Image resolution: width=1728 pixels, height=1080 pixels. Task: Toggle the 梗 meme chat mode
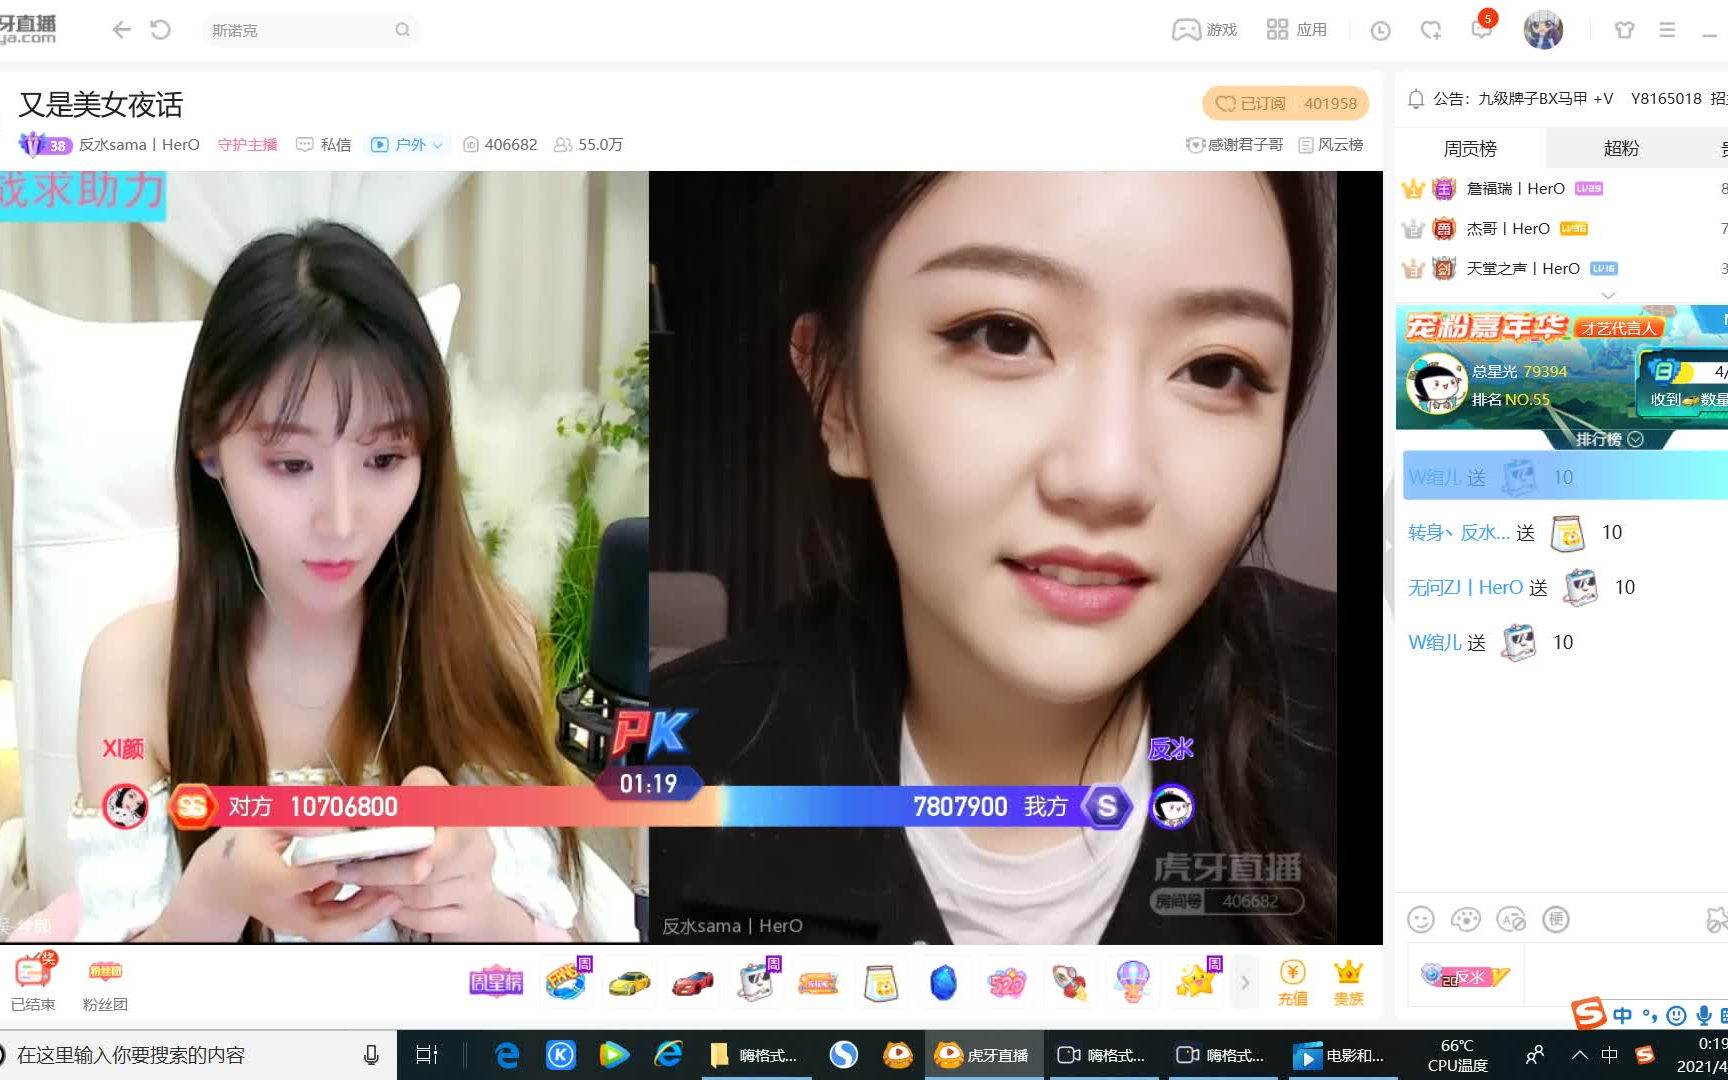coord(1557,919)
